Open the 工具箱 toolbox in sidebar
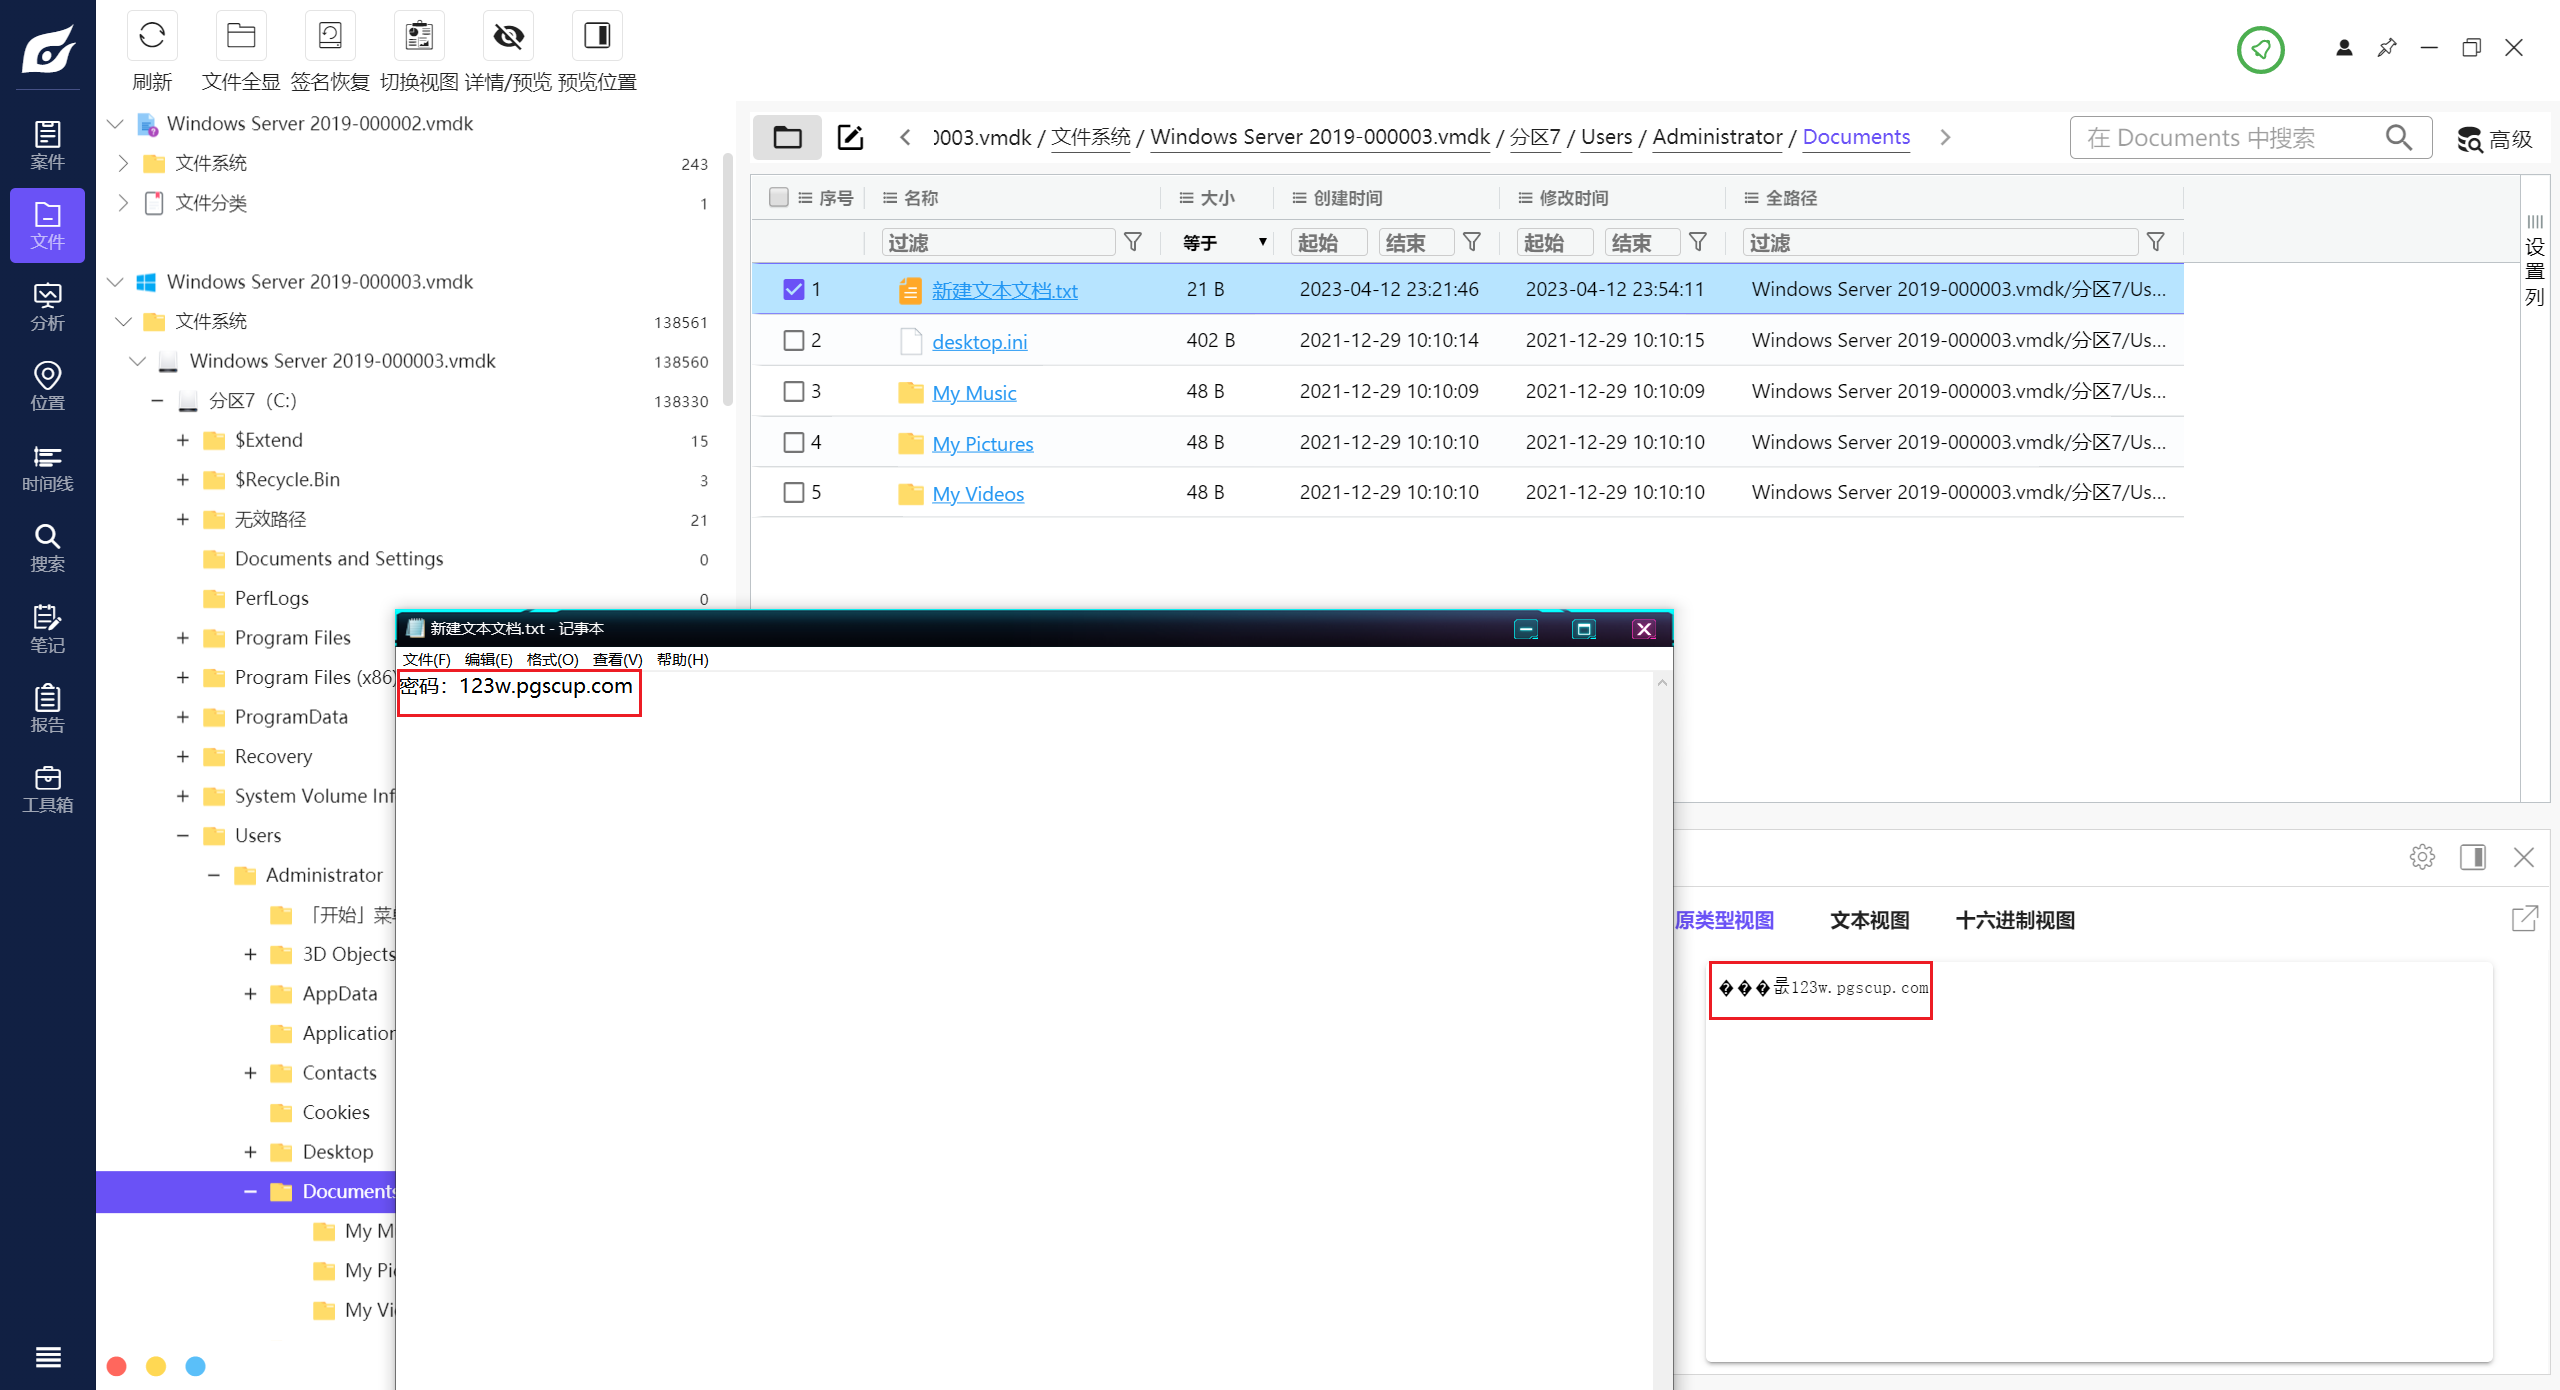The width and height of the screenshot is (2560, 1390). pyautogui.click(x=47, y=789)
